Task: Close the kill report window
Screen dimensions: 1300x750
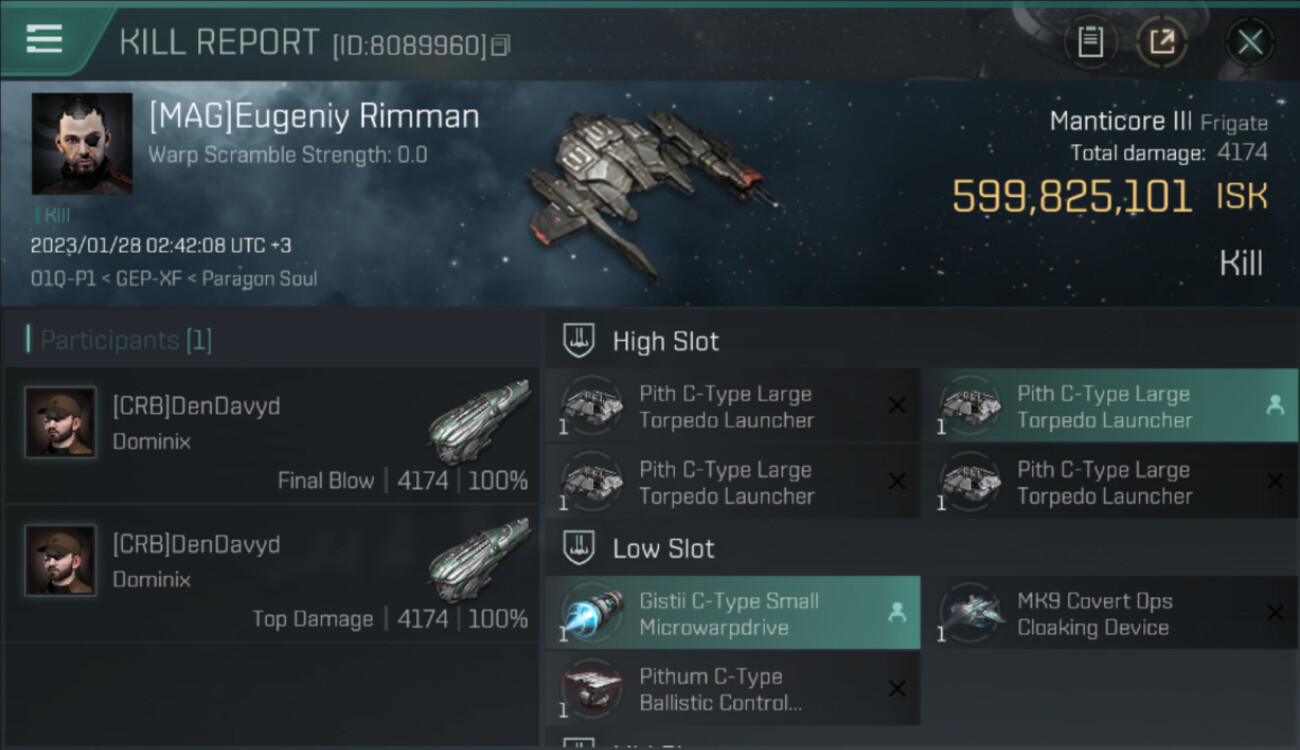Action: (1250, 42)
